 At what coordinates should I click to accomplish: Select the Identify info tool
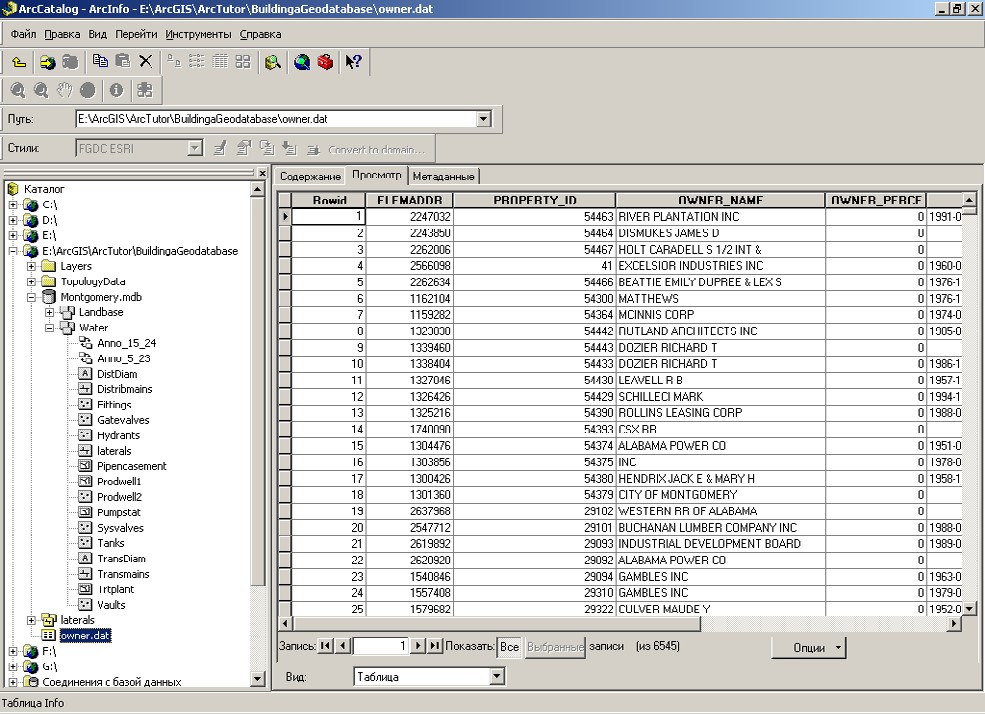[116, 90]
